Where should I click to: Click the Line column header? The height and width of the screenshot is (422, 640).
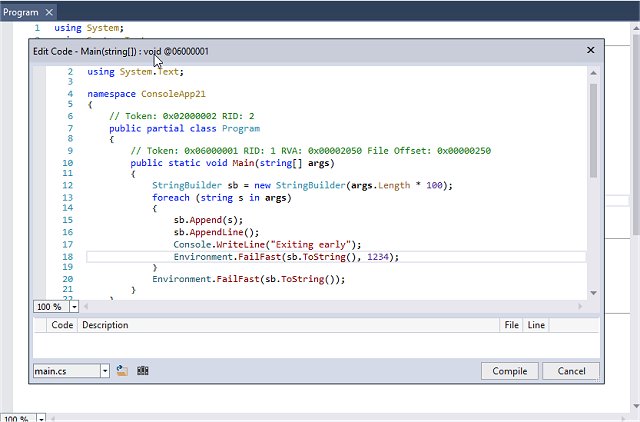[536, 325]
